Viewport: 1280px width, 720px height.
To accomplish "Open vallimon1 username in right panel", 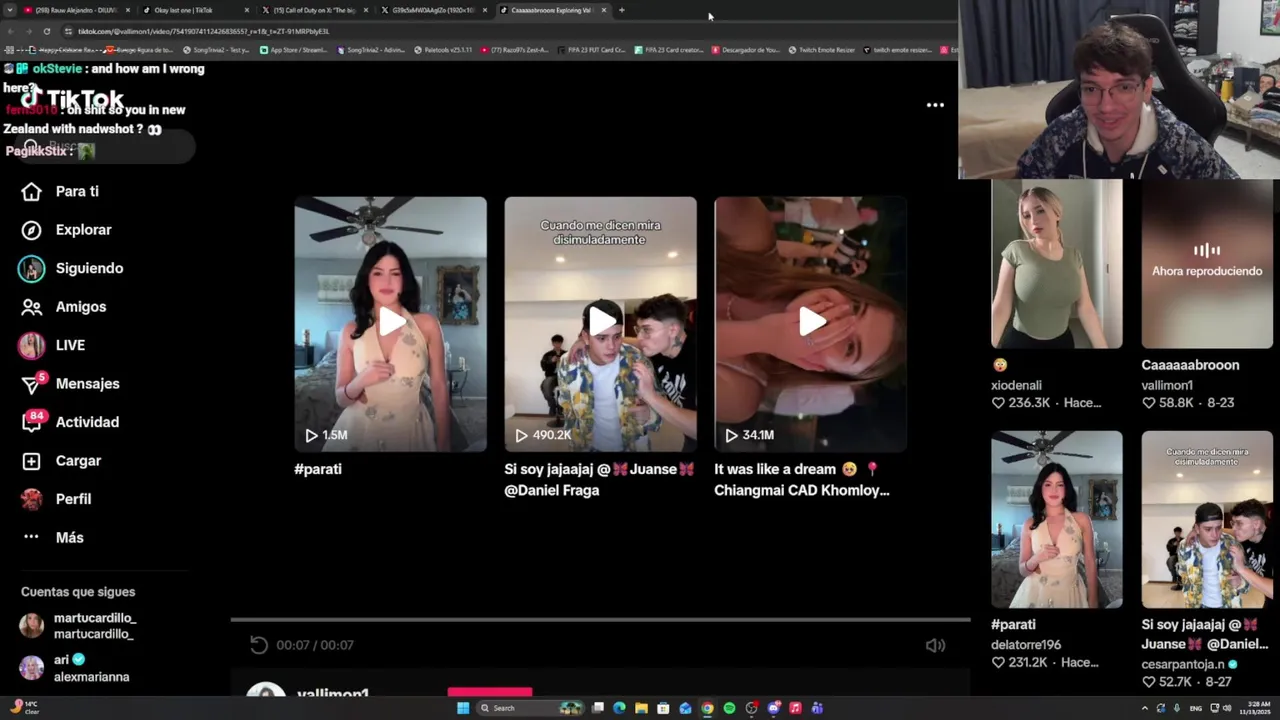I will [1167, 385].
